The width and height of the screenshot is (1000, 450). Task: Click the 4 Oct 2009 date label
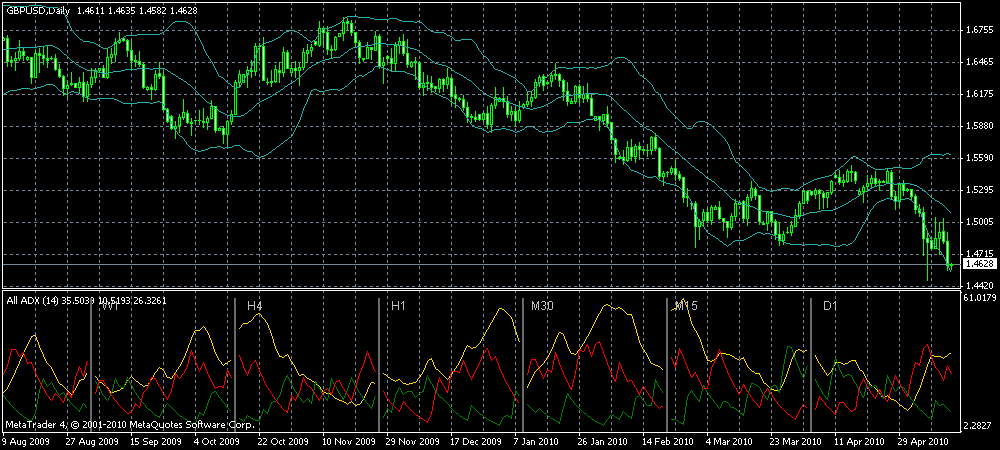click(215, 441)
